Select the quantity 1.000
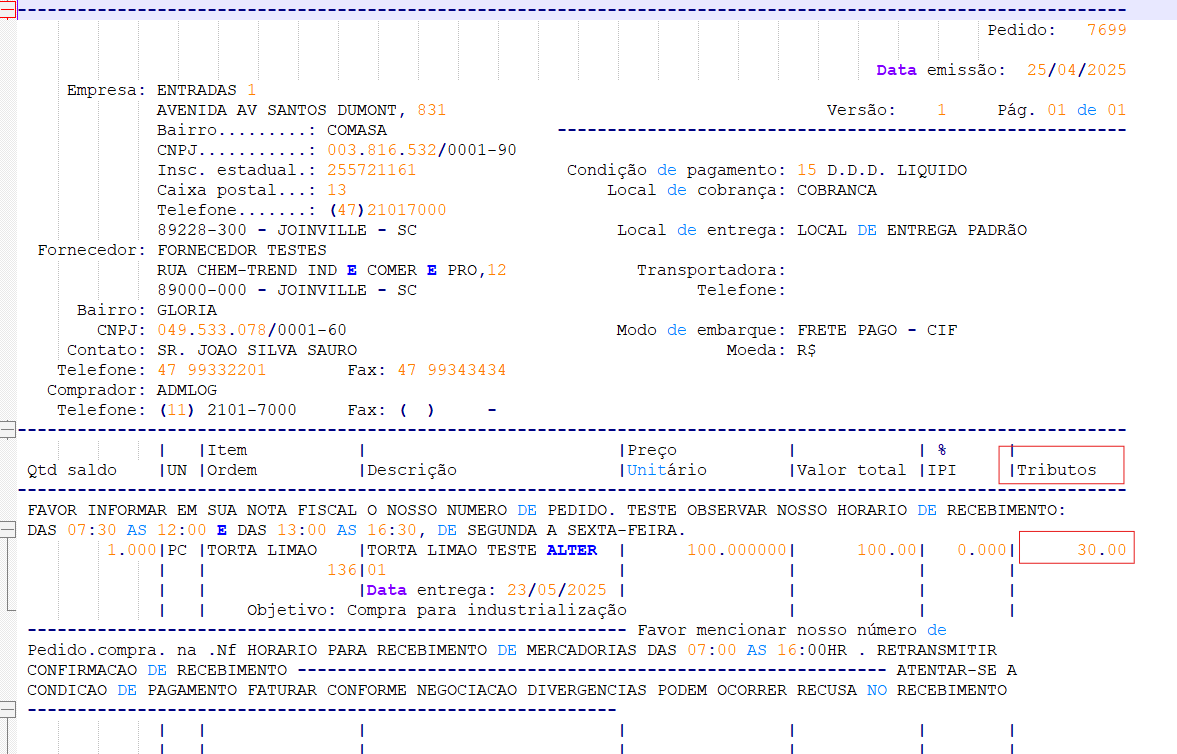This screenshot has width=1177, height=754. coord(131,550)
